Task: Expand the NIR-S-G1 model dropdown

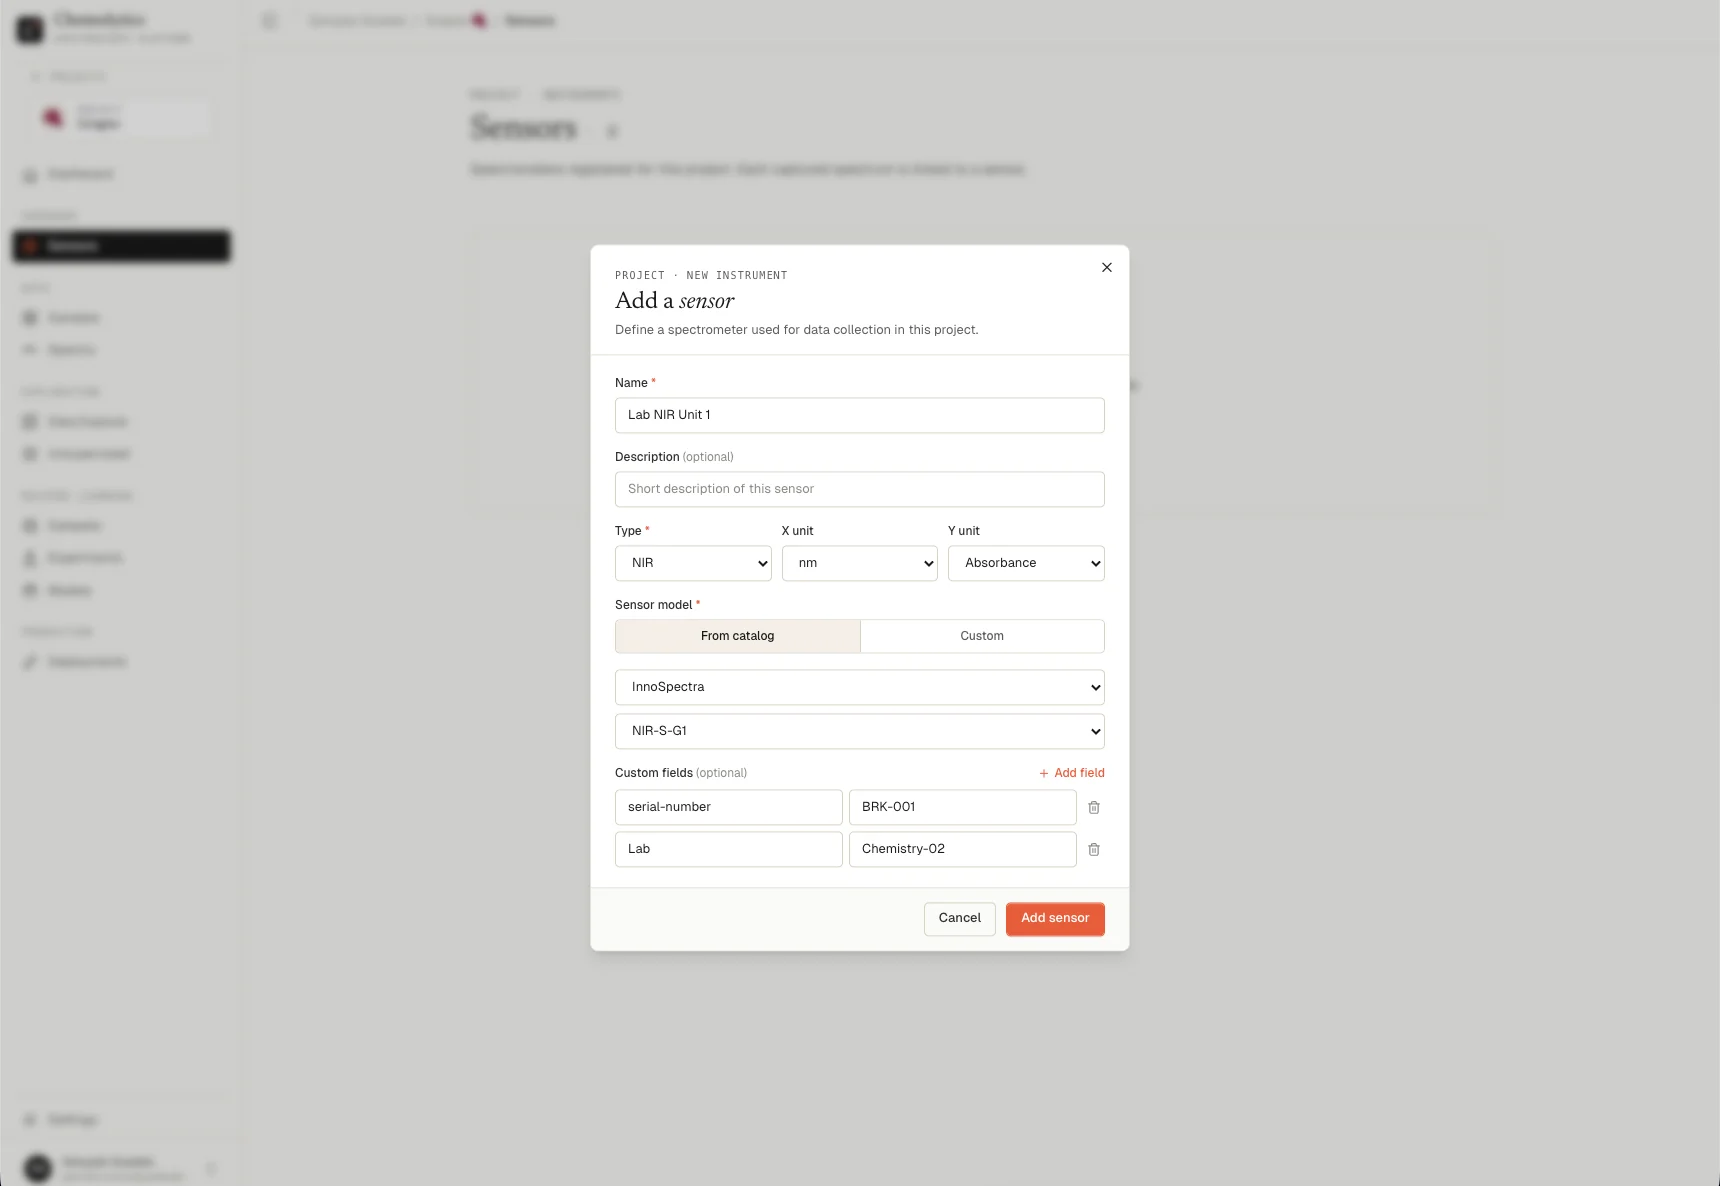Action: click(860, 731)
